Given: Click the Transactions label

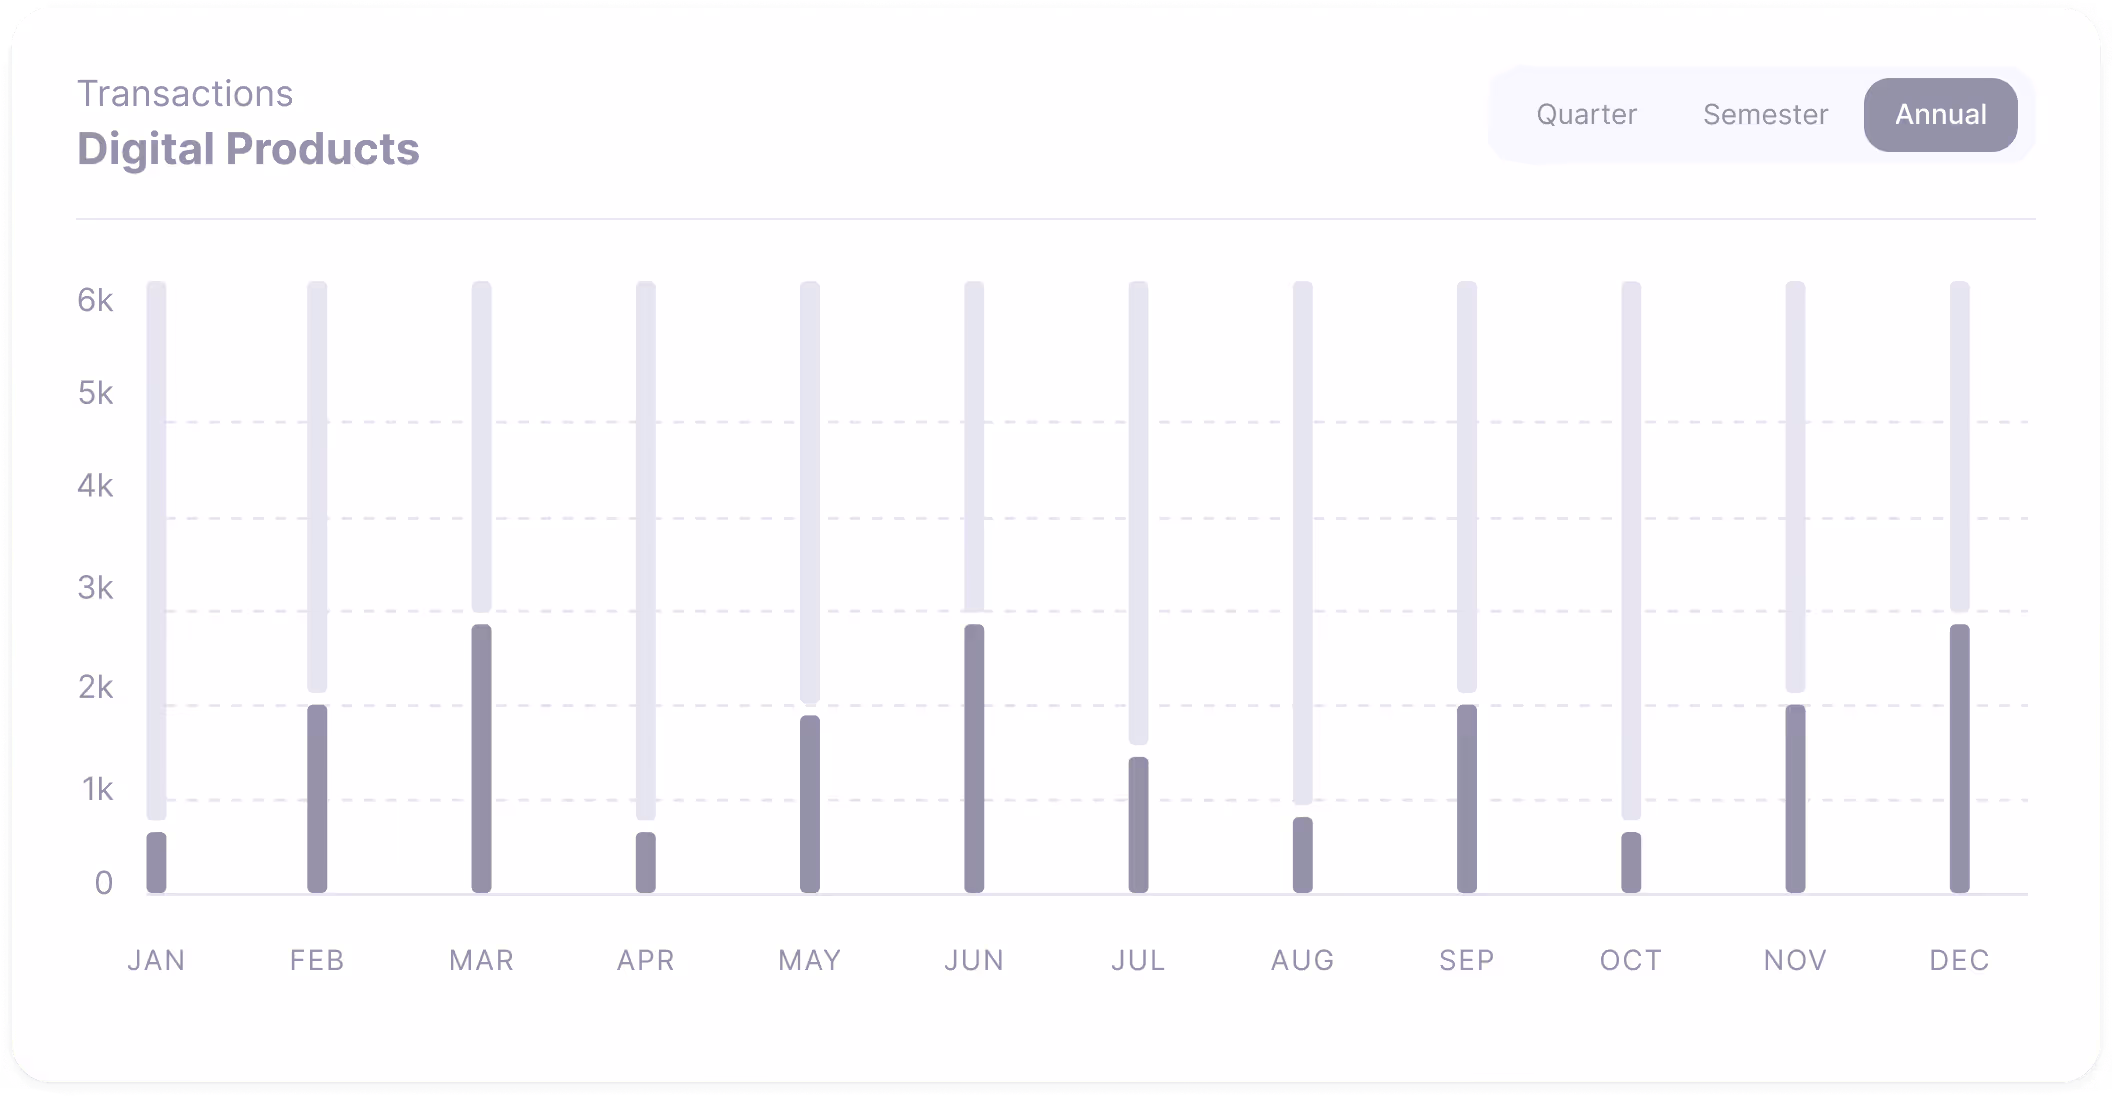Looking at the screenshot, I should (185, 92).
